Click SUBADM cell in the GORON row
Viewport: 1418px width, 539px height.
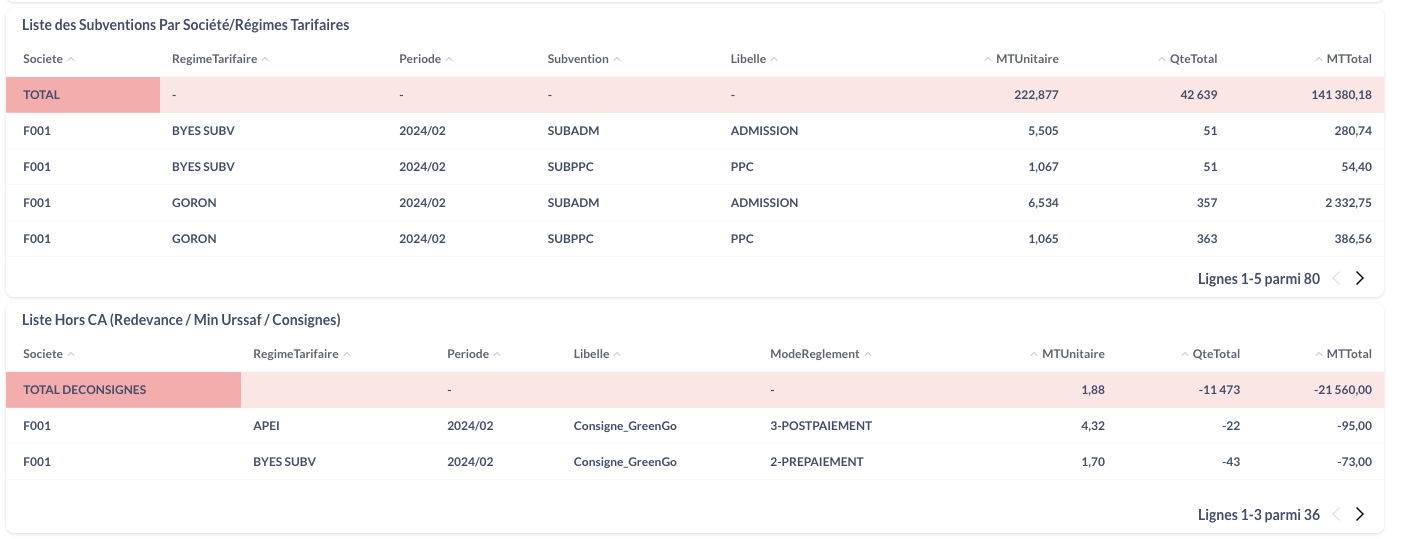pyautogui.click(x=573, y=203)
